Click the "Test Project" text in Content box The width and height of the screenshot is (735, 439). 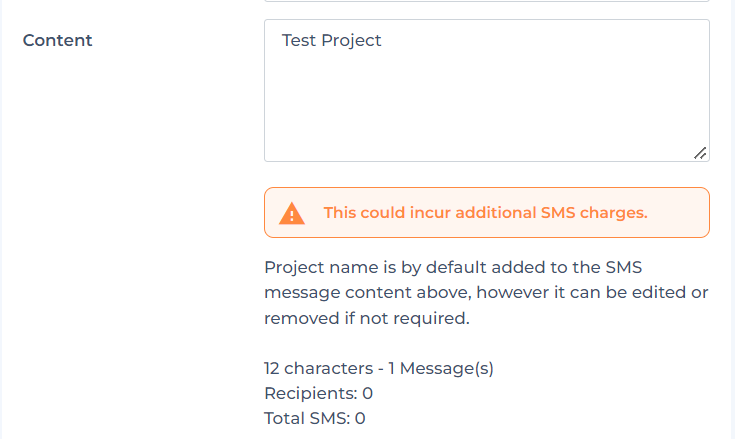332,41
